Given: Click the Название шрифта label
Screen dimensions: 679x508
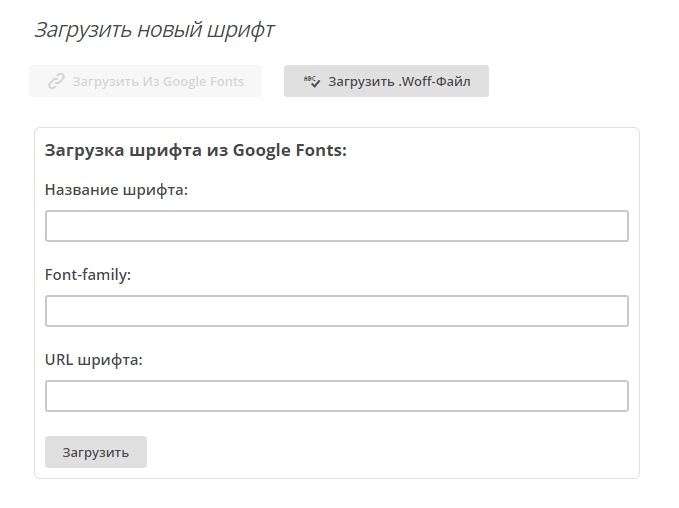Looking at the screenshot, I should pyautogui.click(x=116, y=189).
